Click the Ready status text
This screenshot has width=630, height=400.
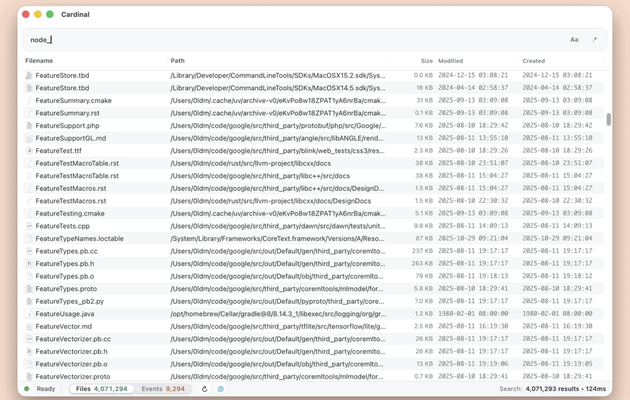click(x=46, y=389)
